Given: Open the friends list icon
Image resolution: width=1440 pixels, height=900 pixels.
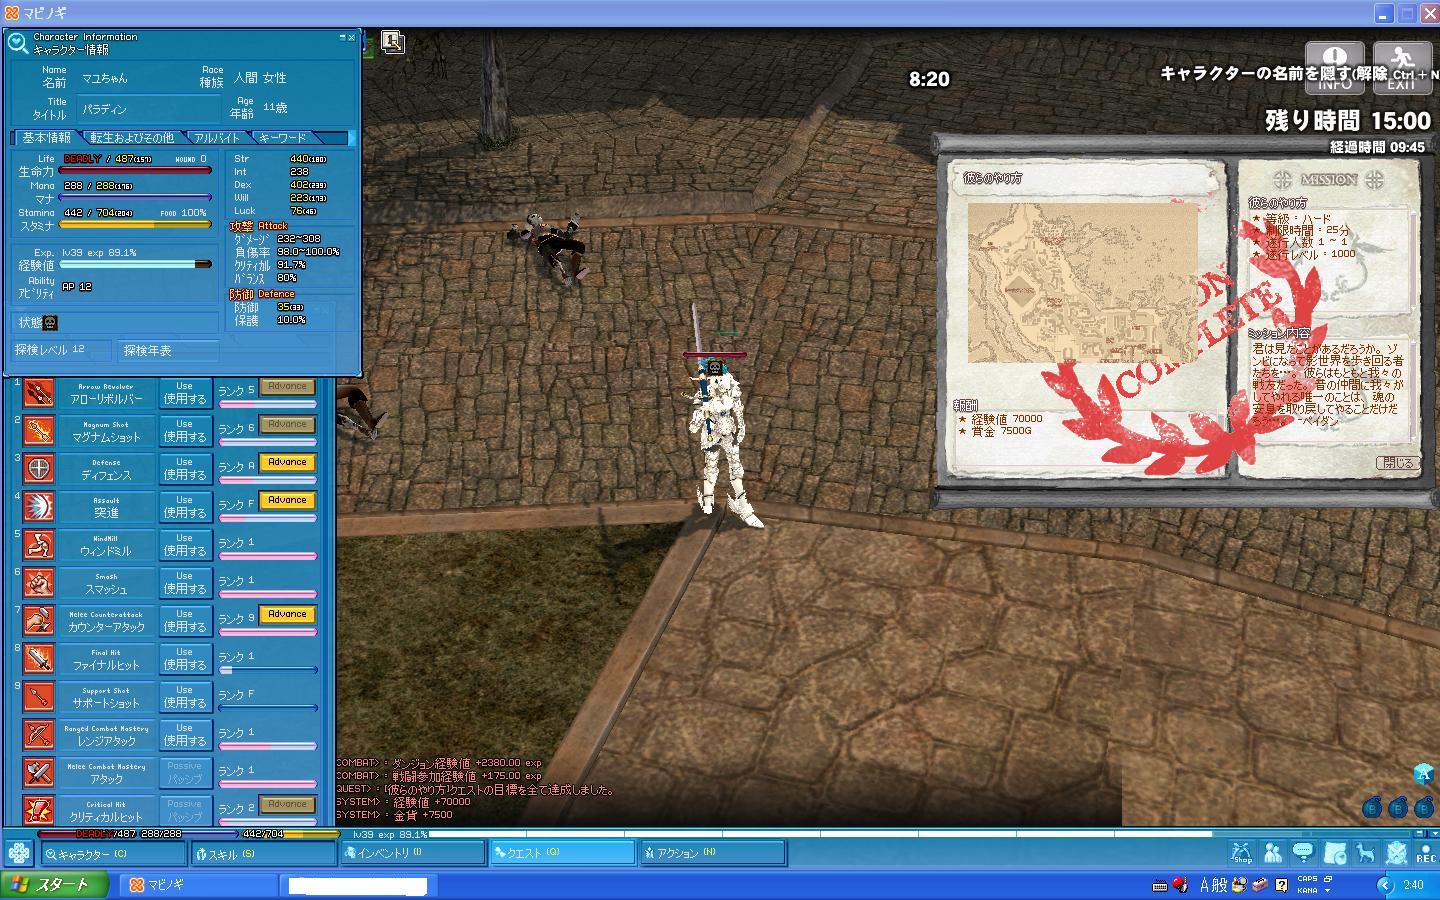Looking at the screenshot, I should pyautogui.click(x=1273, y=853).
